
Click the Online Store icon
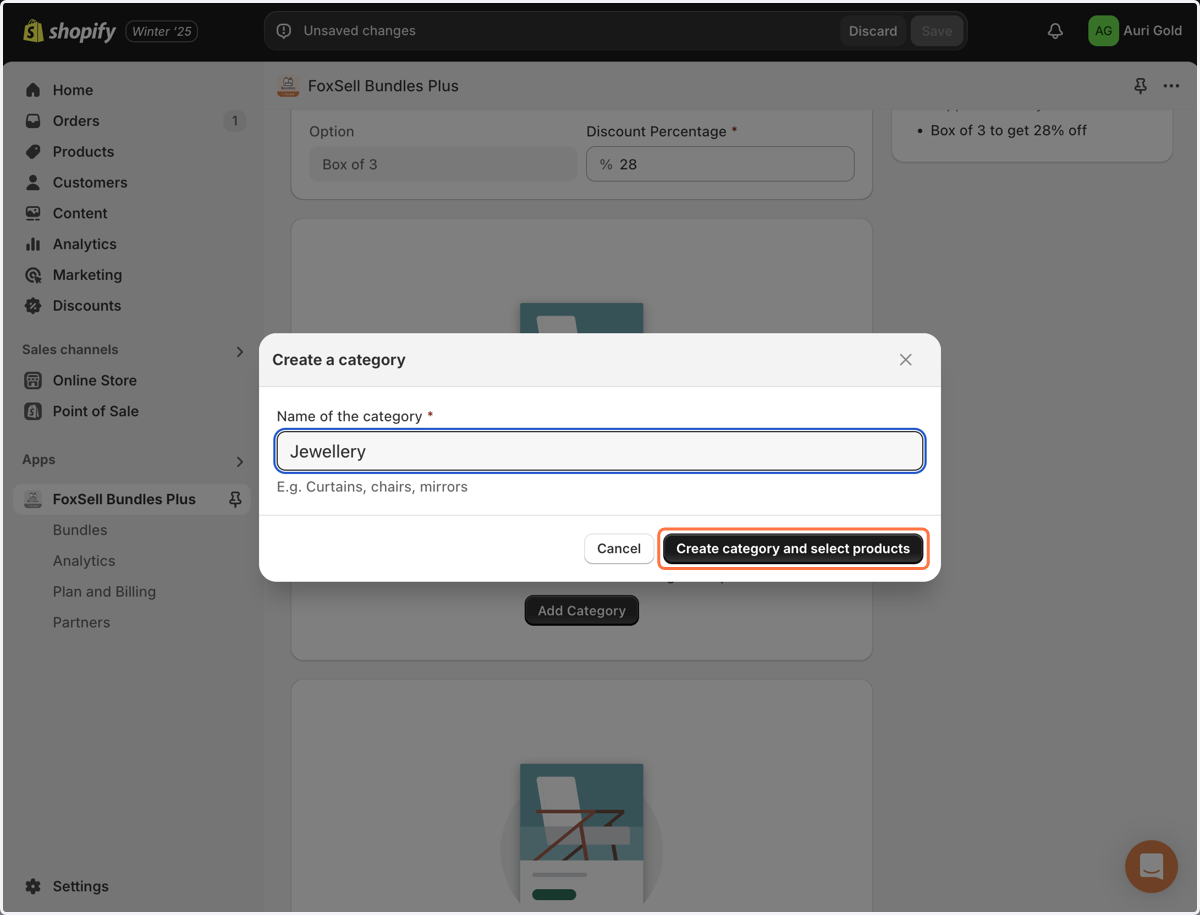click(x=33, y=381)
